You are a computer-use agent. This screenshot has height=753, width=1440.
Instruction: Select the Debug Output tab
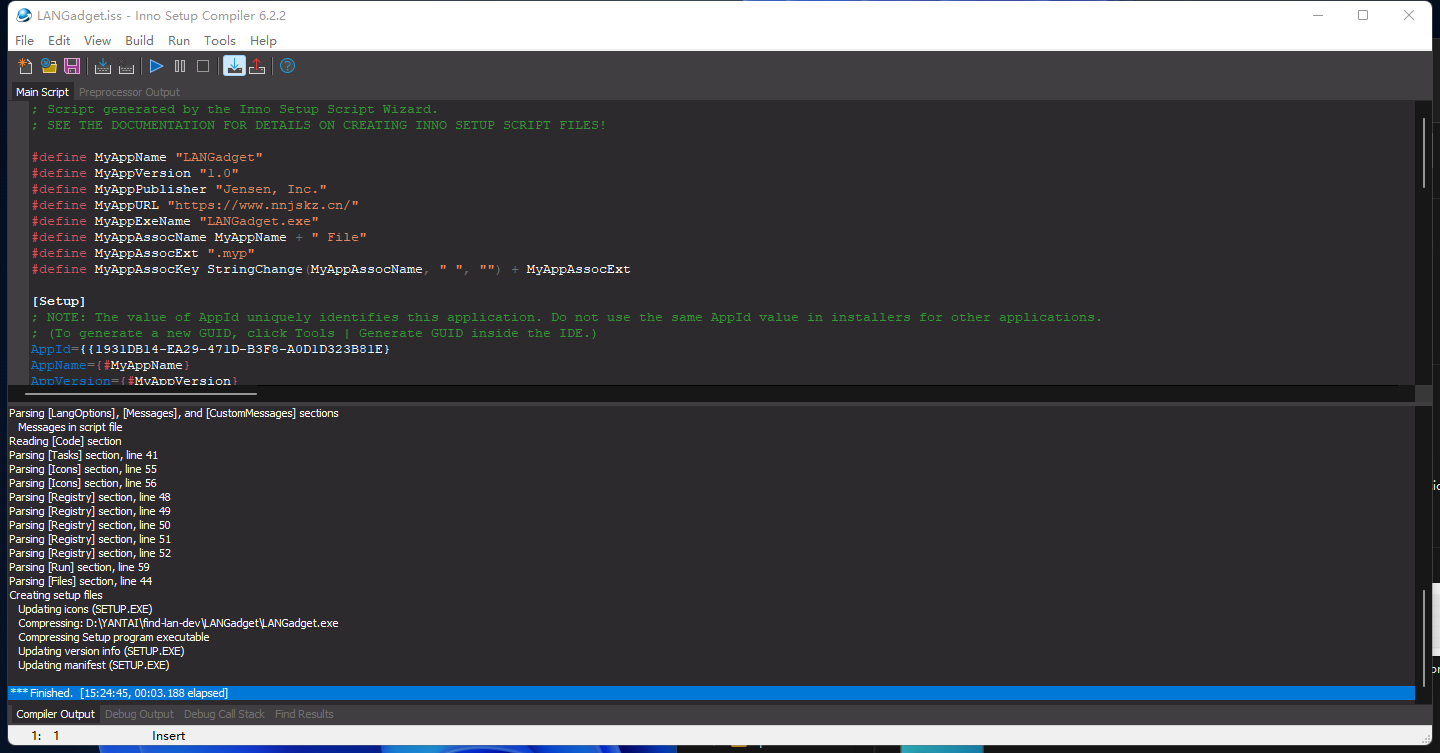[139, 714]
